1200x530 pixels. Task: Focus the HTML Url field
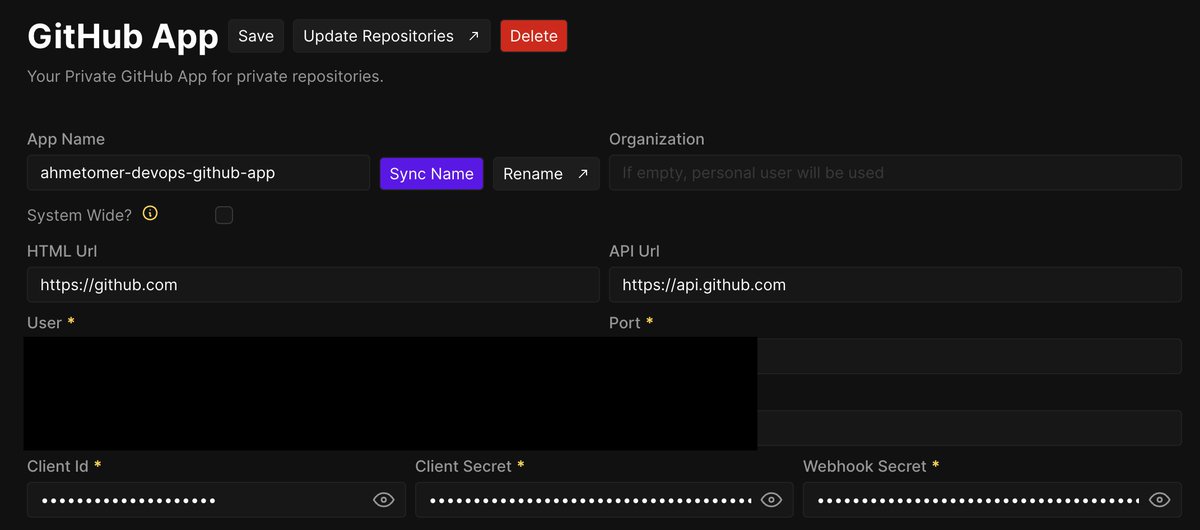pyautogui.click(x=313, y=285)
